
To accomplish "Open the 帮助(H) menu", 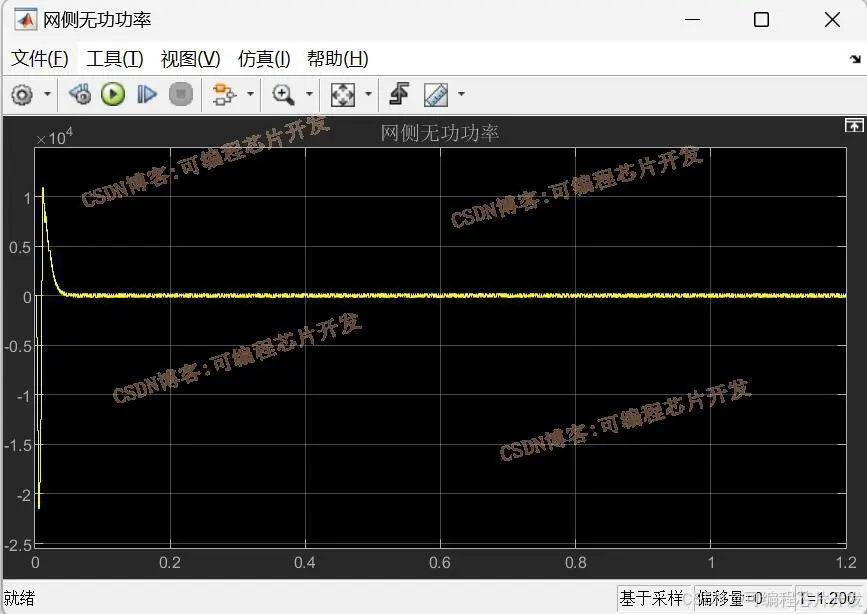I will [338, 59].
